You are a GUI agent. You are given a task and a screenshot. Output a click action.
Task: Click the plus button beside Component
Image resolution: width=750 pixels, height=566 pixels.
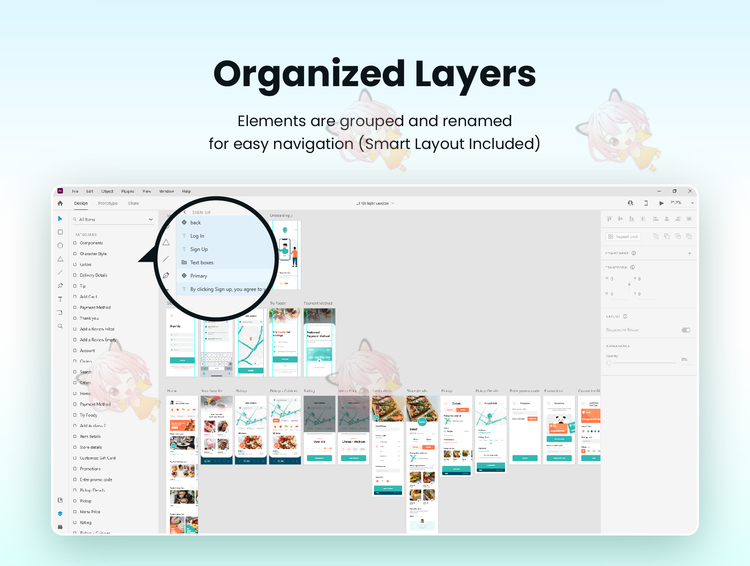click(x=689, y=253)
